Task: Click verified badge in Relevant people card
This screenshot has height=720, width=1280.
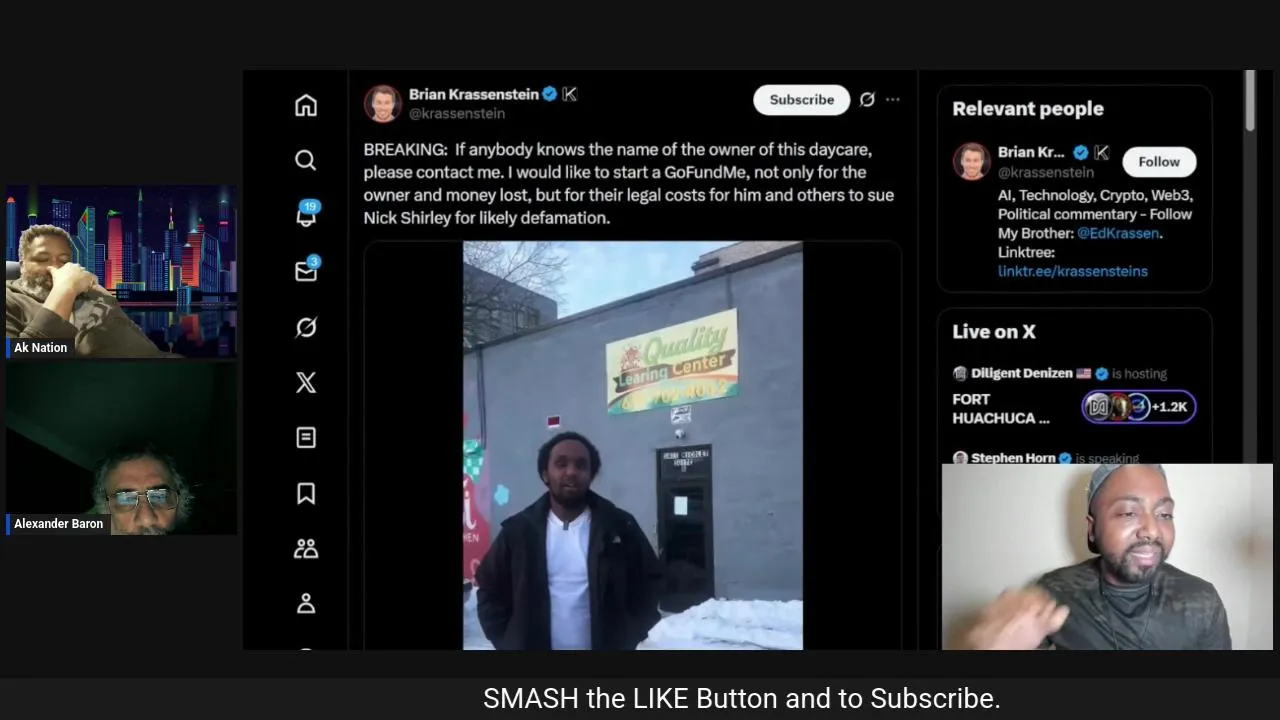Action: tap(1080, 152)
